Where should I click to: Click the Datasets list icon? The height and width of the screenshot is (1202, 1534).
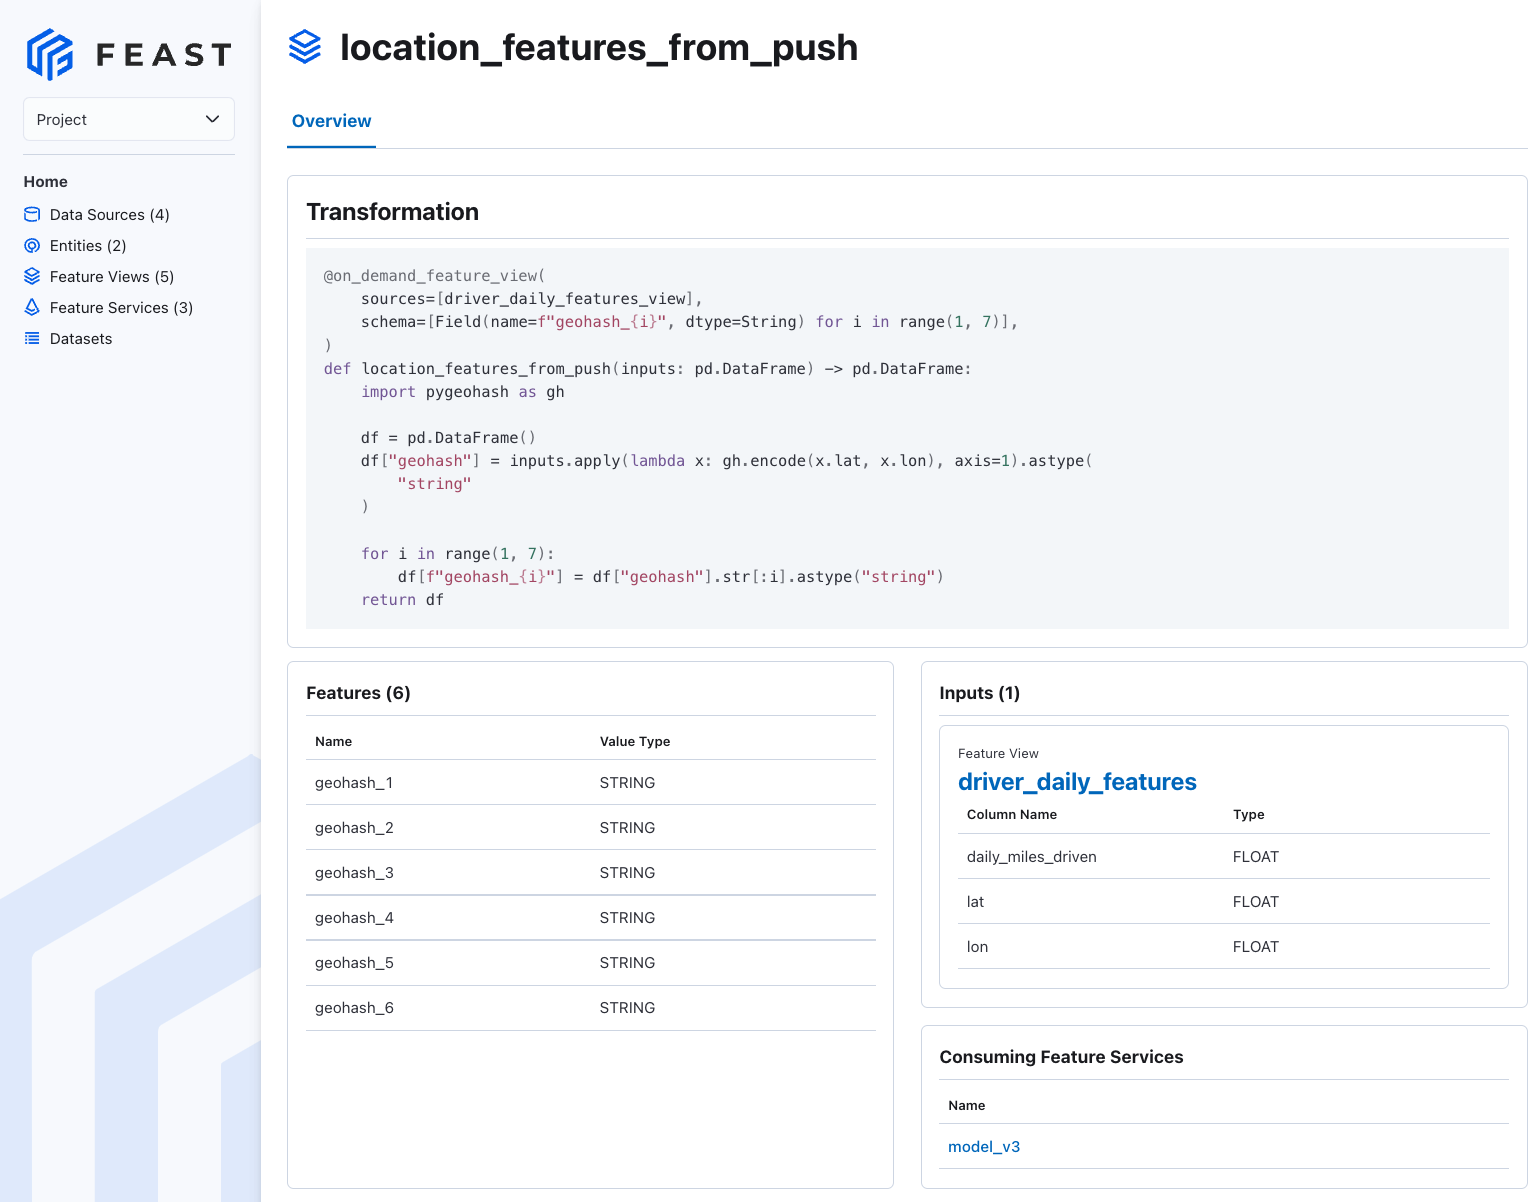[x=32, y=339]
